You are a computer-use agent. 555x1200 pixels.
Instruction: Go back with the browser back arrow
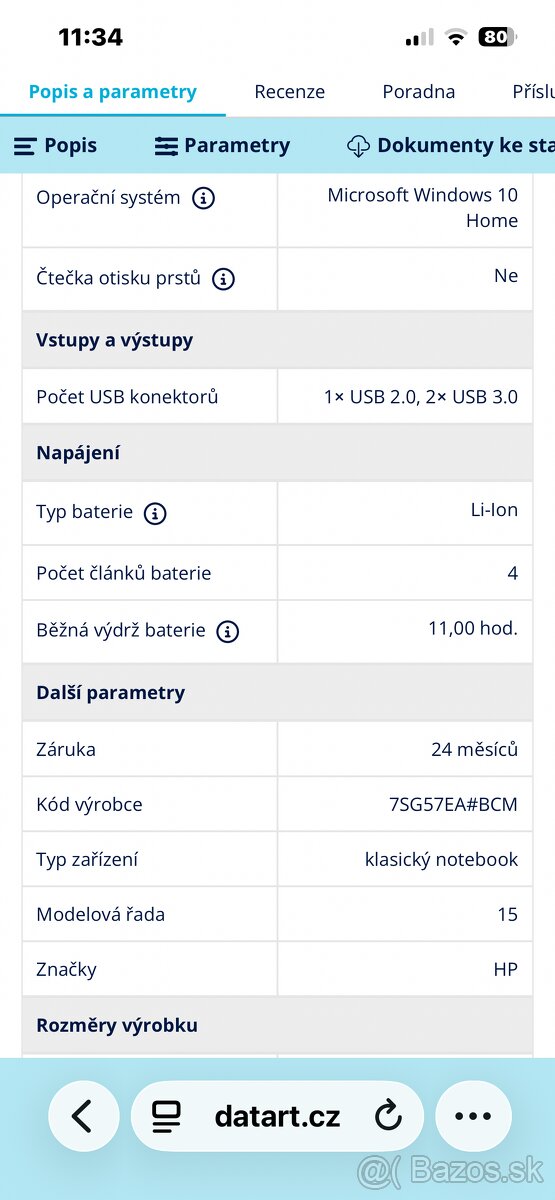click(x=83, y=1116)
